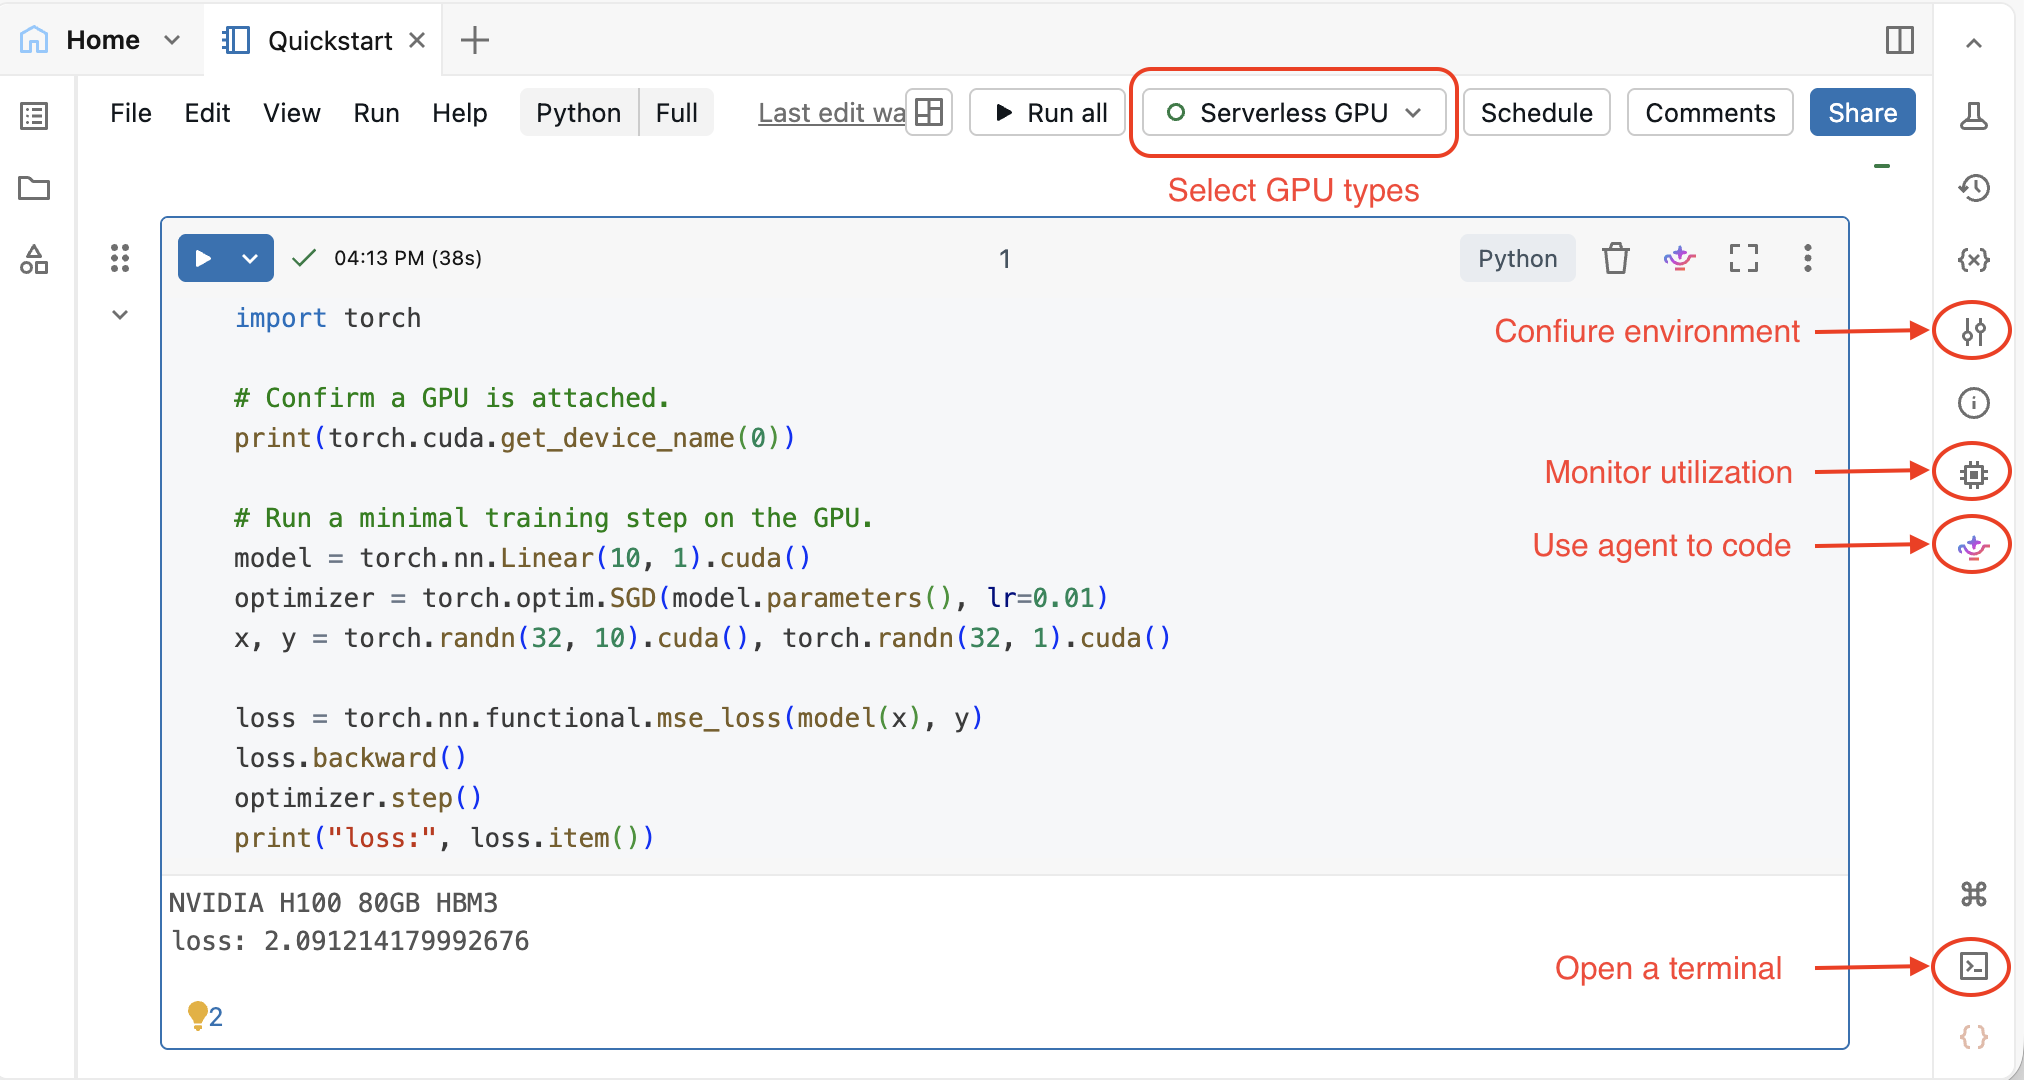Open the File menu
Viewport: 2024px width, 1080px height.
(131, 113)
